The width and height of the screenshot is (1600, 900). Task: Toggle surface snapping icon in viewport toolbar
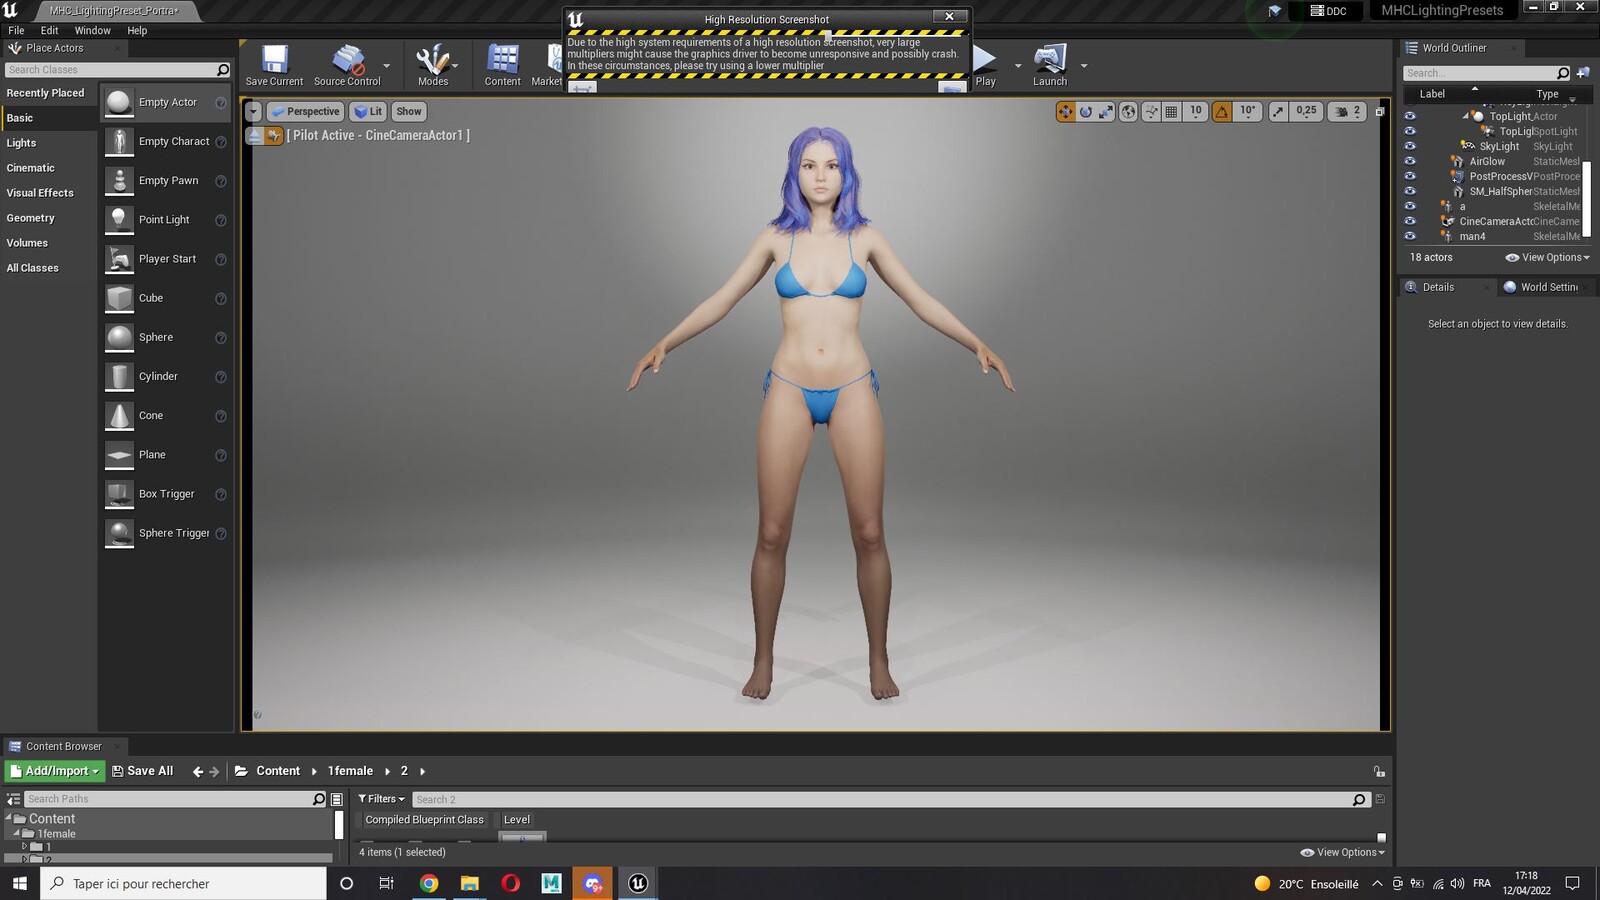point(1151,112)
